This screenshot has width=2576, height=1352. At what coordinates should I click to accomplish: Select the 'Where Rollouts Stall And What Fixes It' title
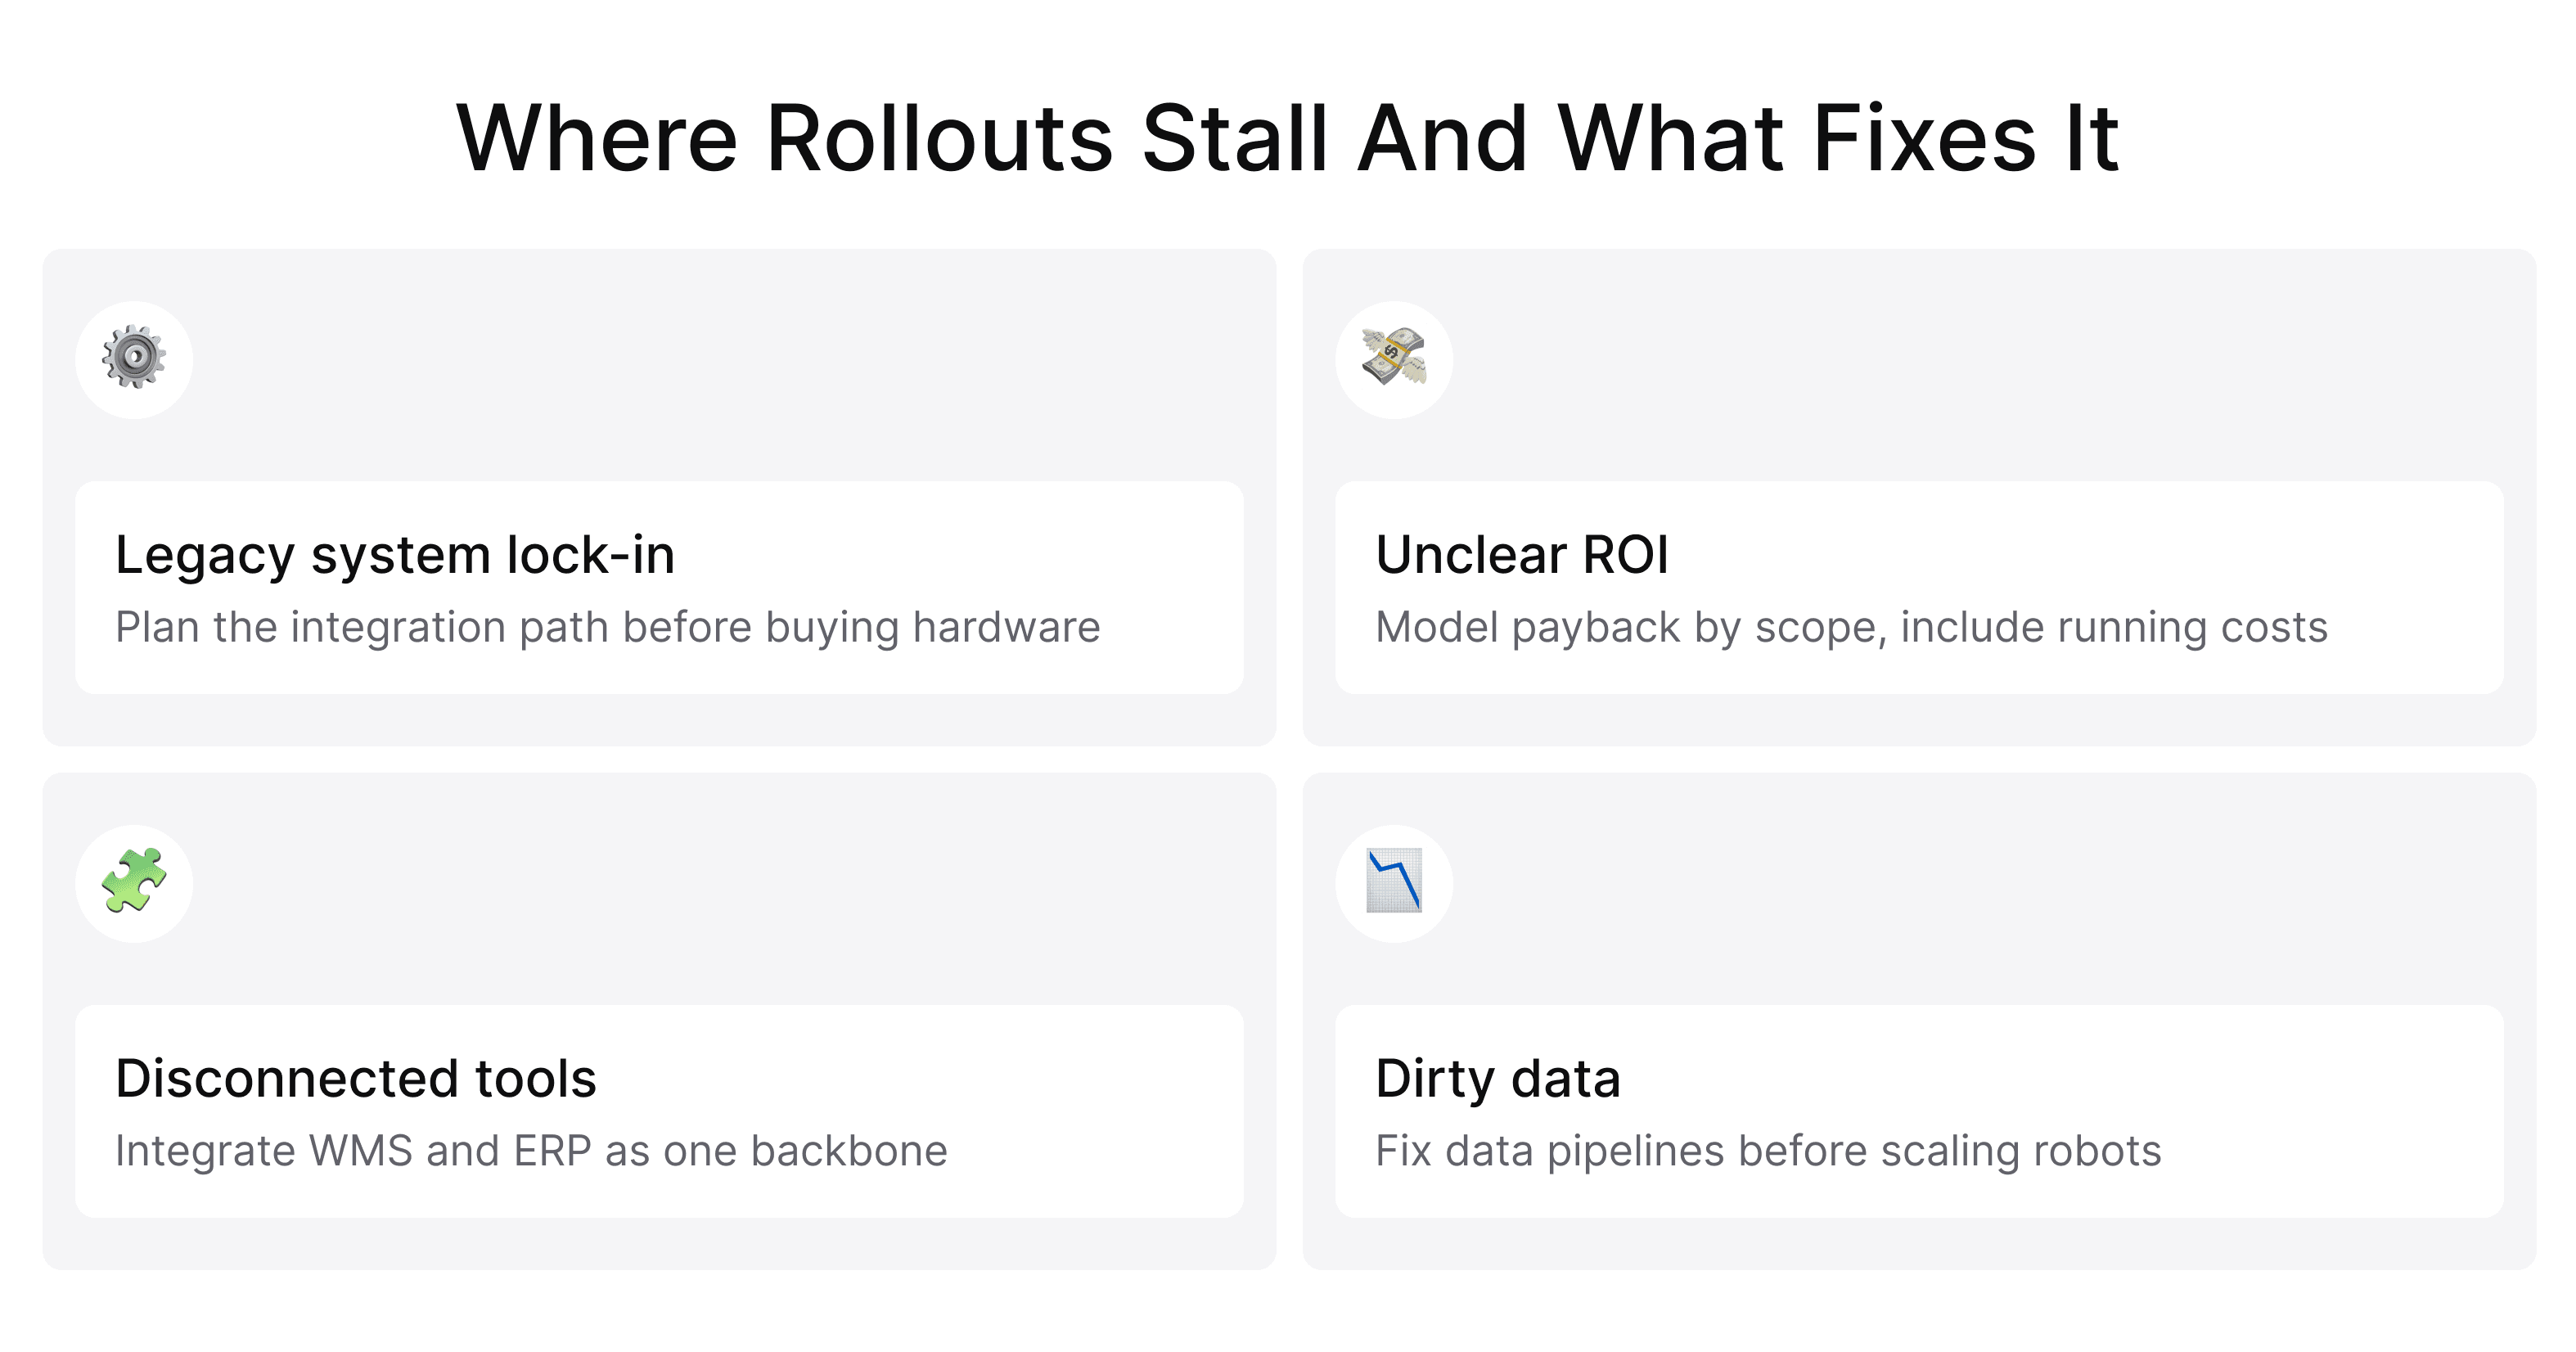point(1288,138)
